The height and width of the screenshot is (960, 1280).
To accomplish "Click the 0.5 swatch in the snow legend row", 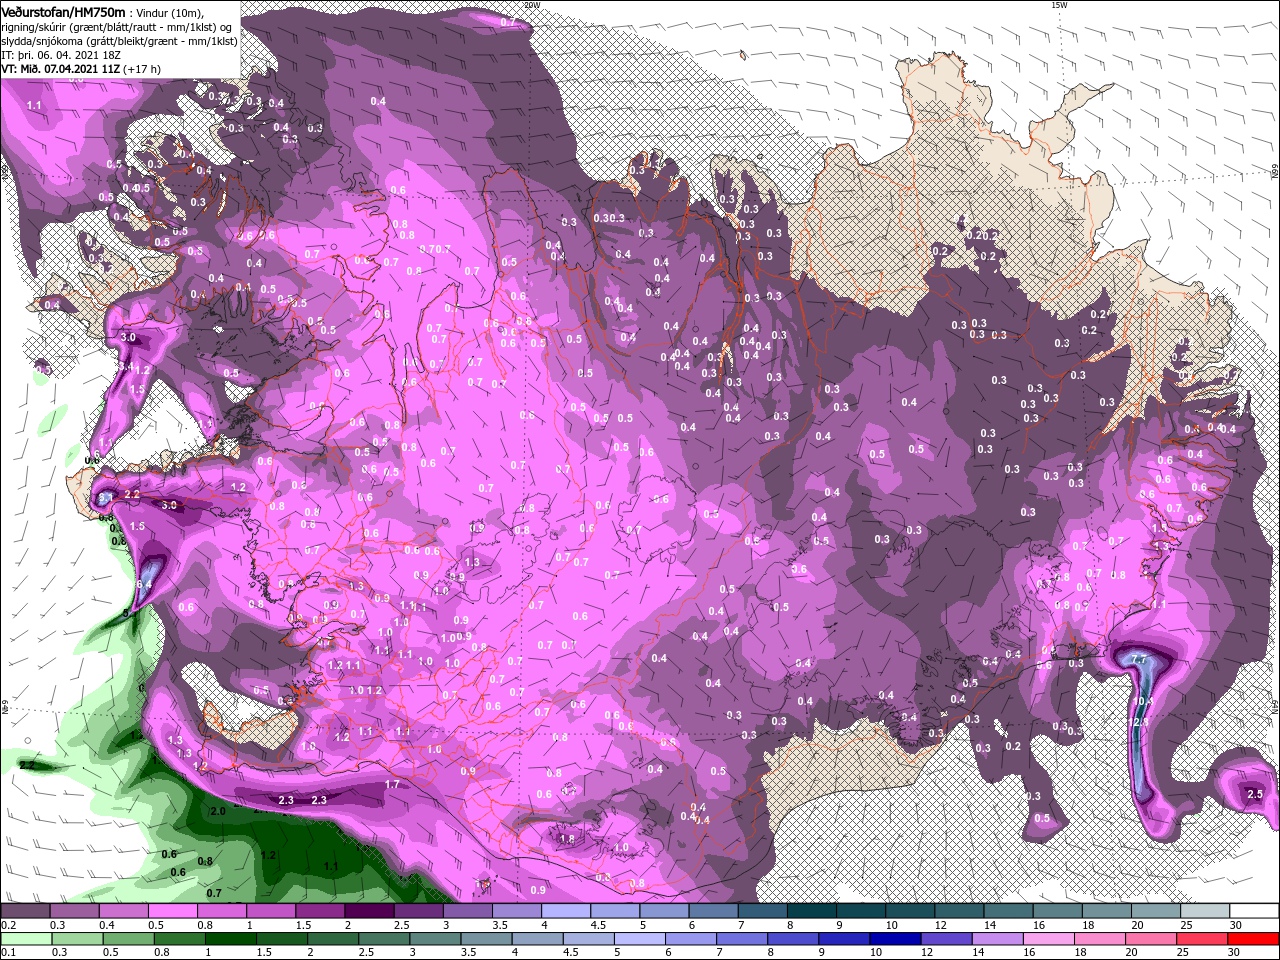I will click(x=172, y=911).
